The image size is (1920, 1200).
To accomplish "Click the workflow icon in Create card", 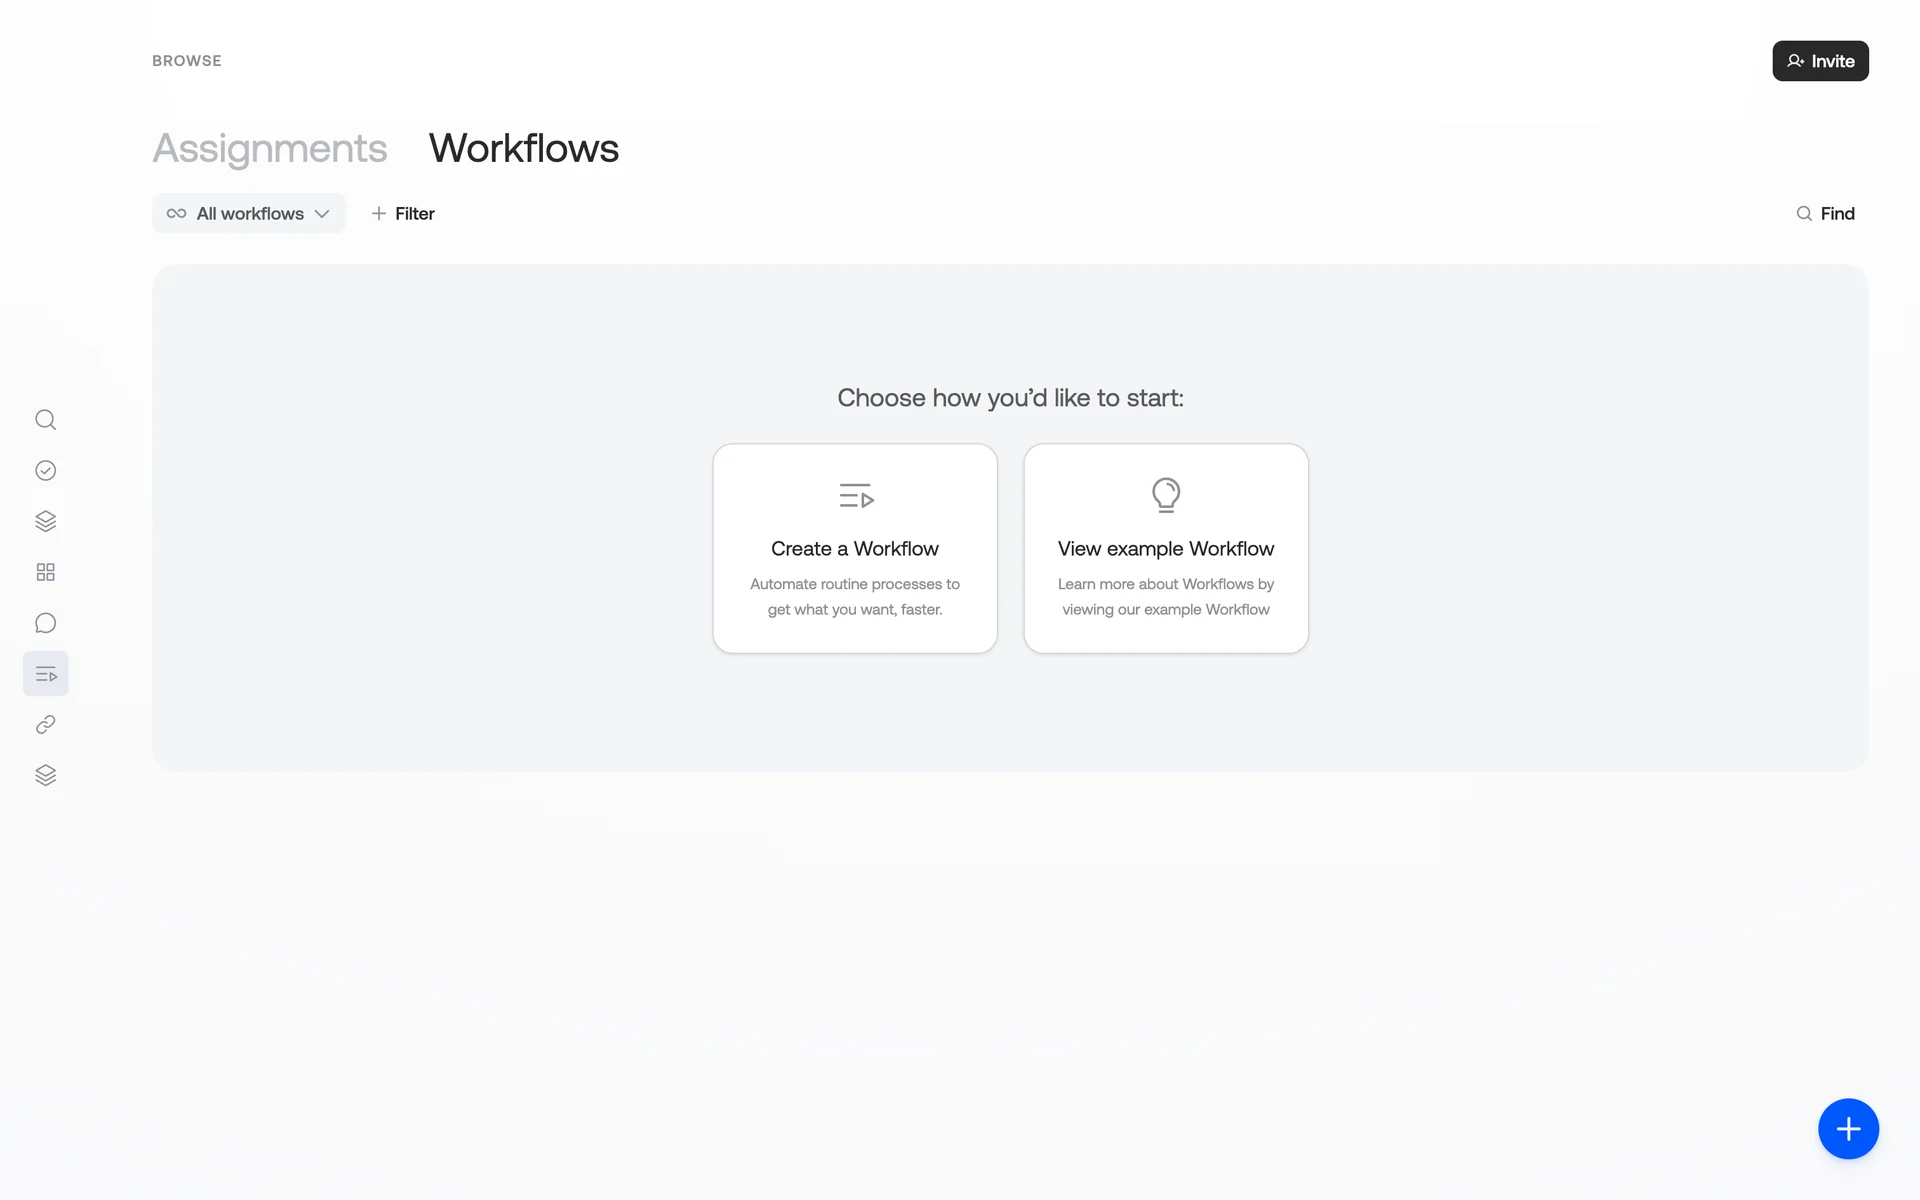I will click(x=855, y=495).
